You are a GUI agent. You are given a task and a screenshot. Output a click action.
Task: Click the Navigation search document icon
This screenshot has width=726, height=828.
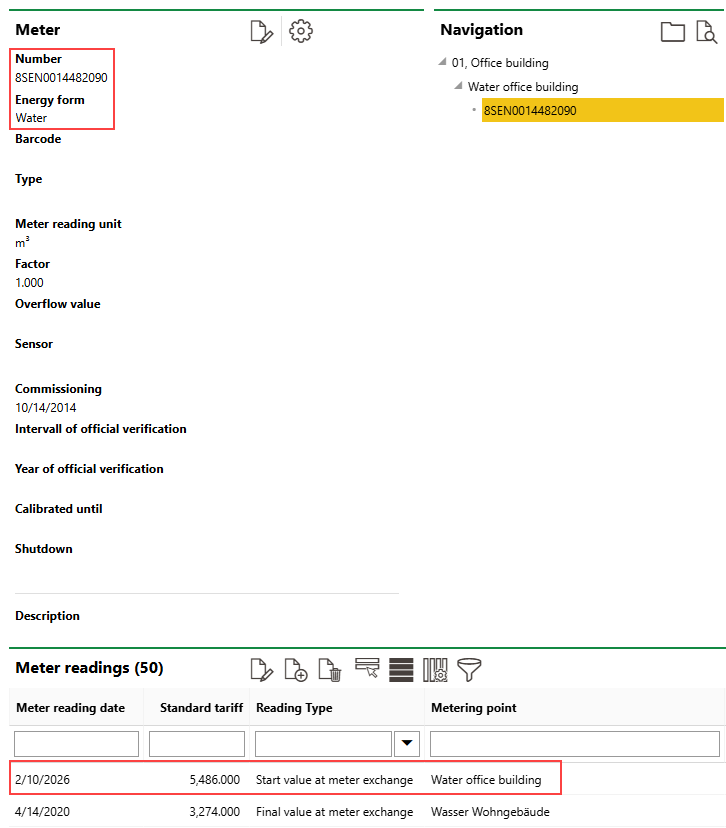click(x=707, y=32)
